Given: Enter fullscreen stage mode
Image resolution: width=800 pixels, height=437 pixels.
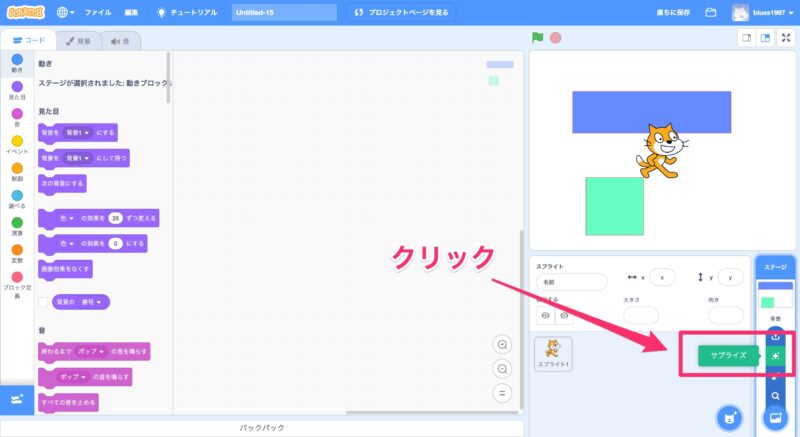Looking at the screenshot, I should click(785, 38).
